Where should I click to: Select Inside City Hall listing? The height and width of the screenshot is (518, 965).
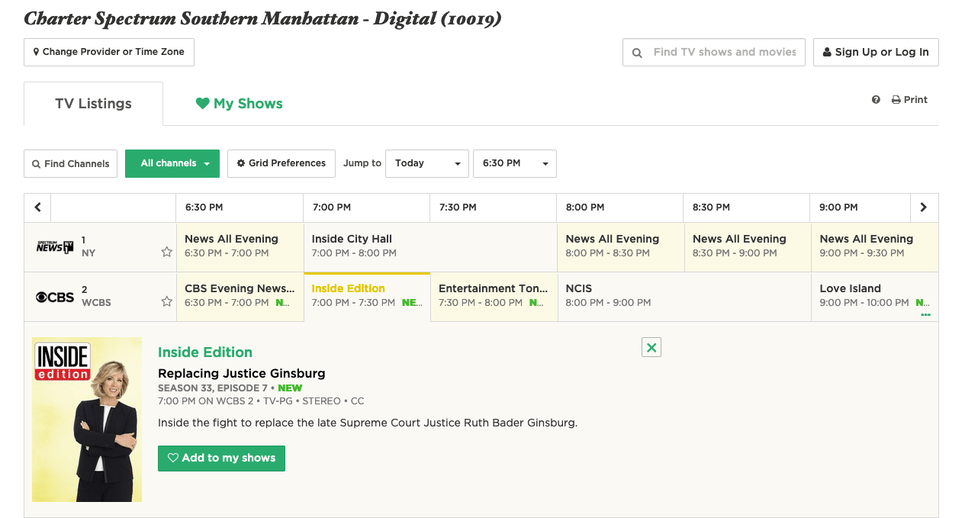[431, 247]
